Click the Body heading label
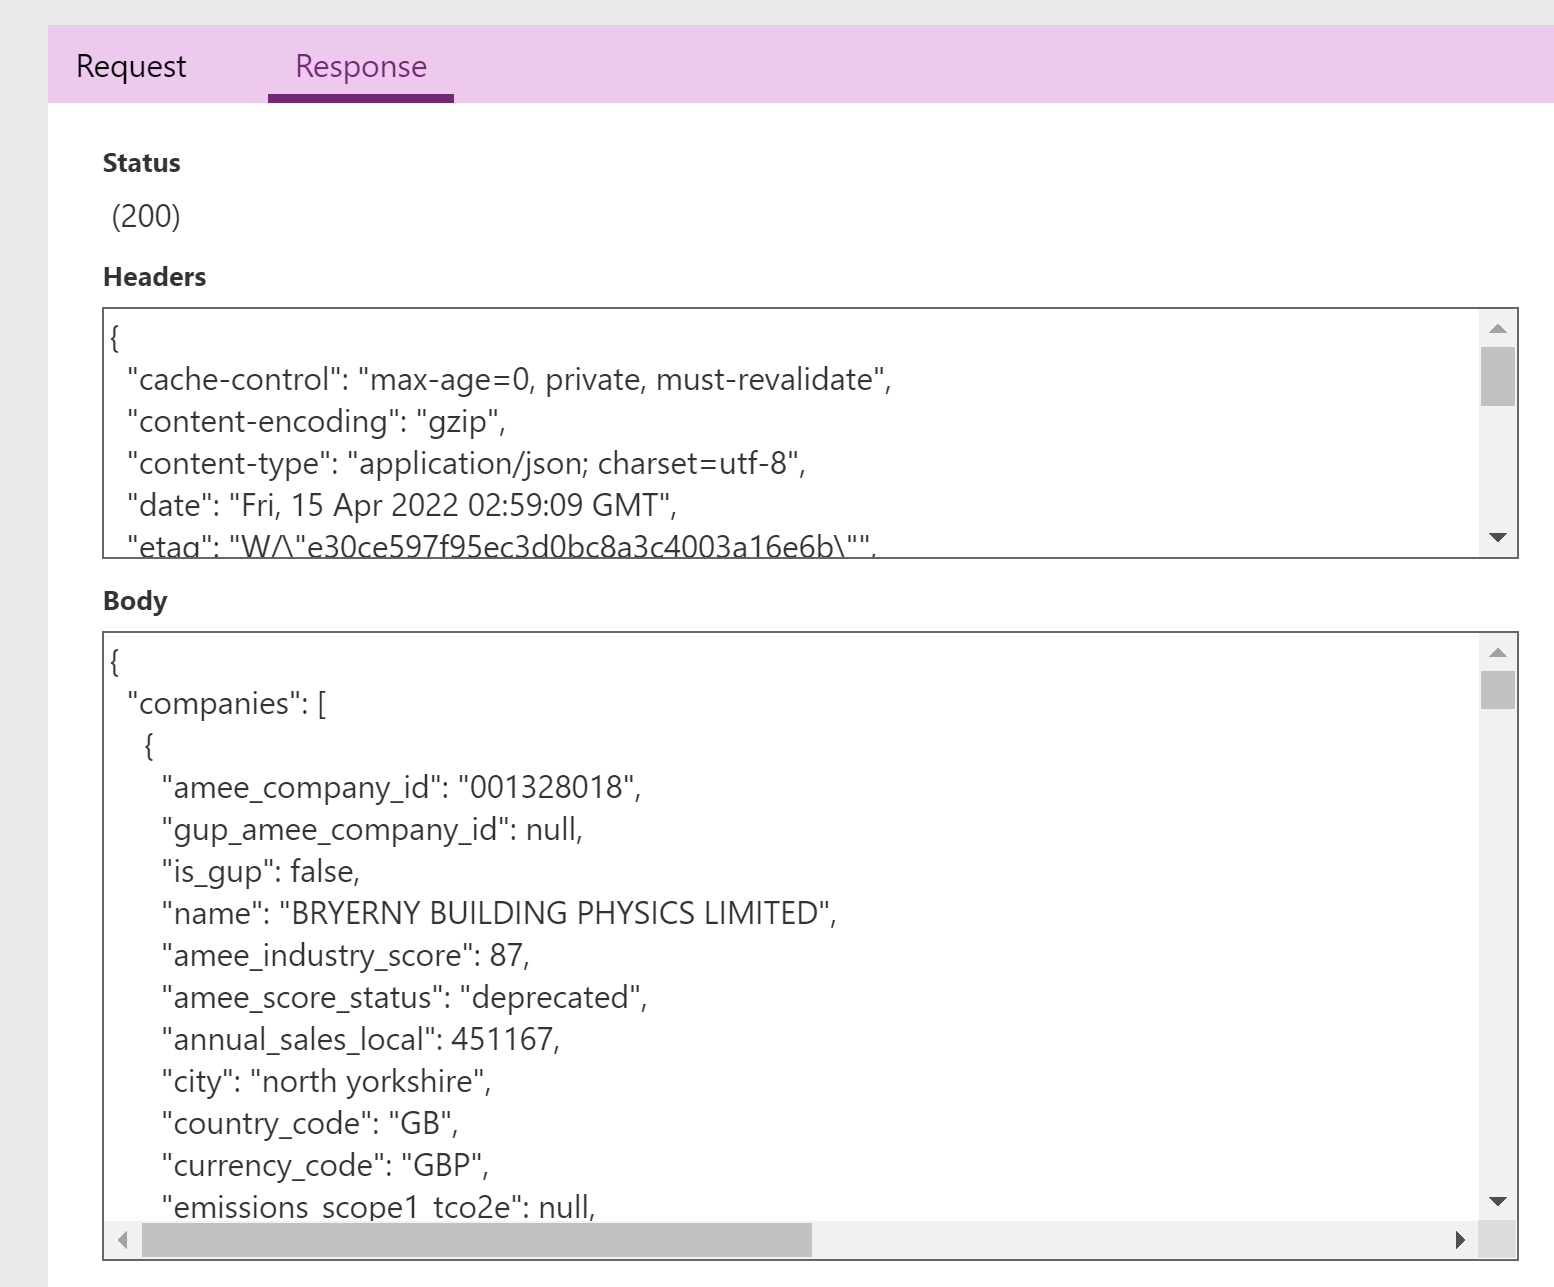 coord(135,601)
